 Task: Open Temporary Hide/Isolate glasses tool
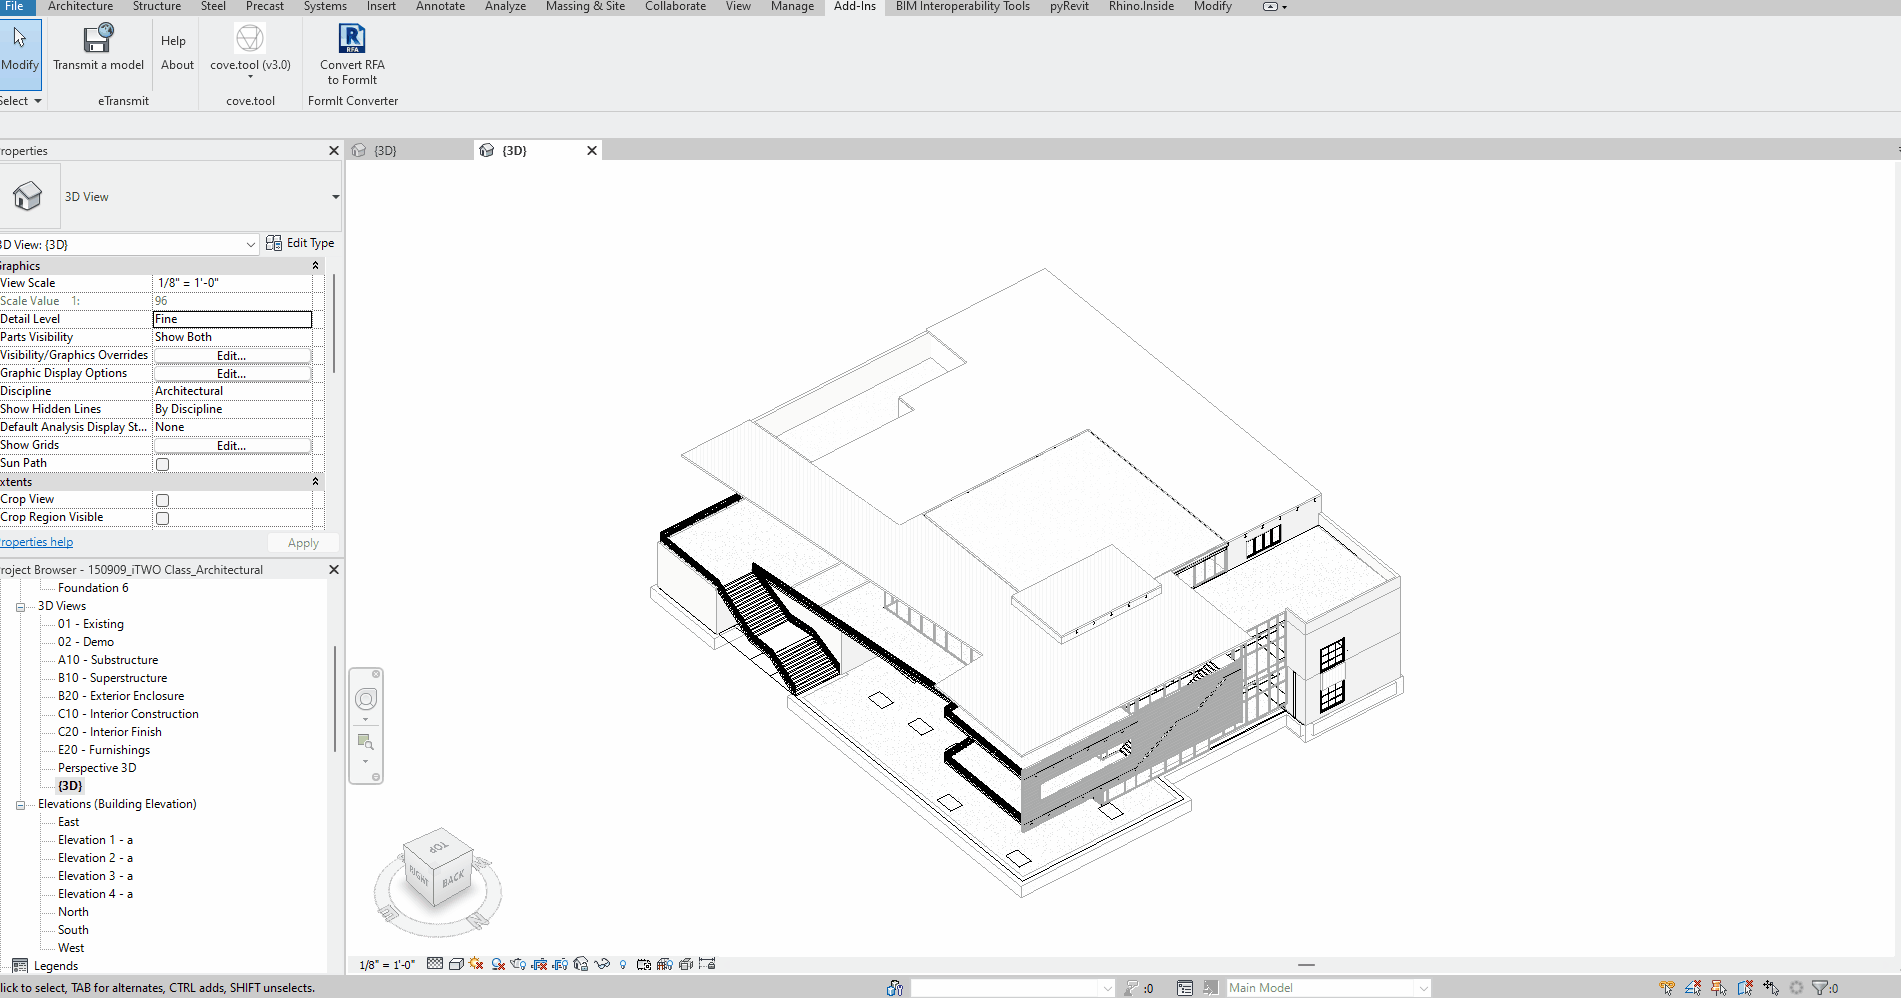pos(601,964)
